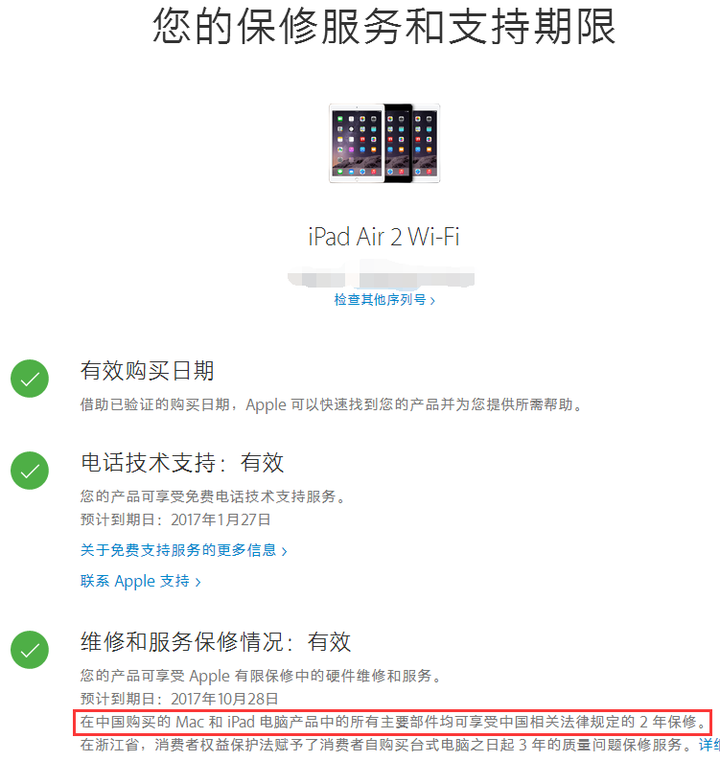This screenshot has height=761, width=720.
Task: Click the 电话技术支持：有效 heading
Action: (182, 463)
